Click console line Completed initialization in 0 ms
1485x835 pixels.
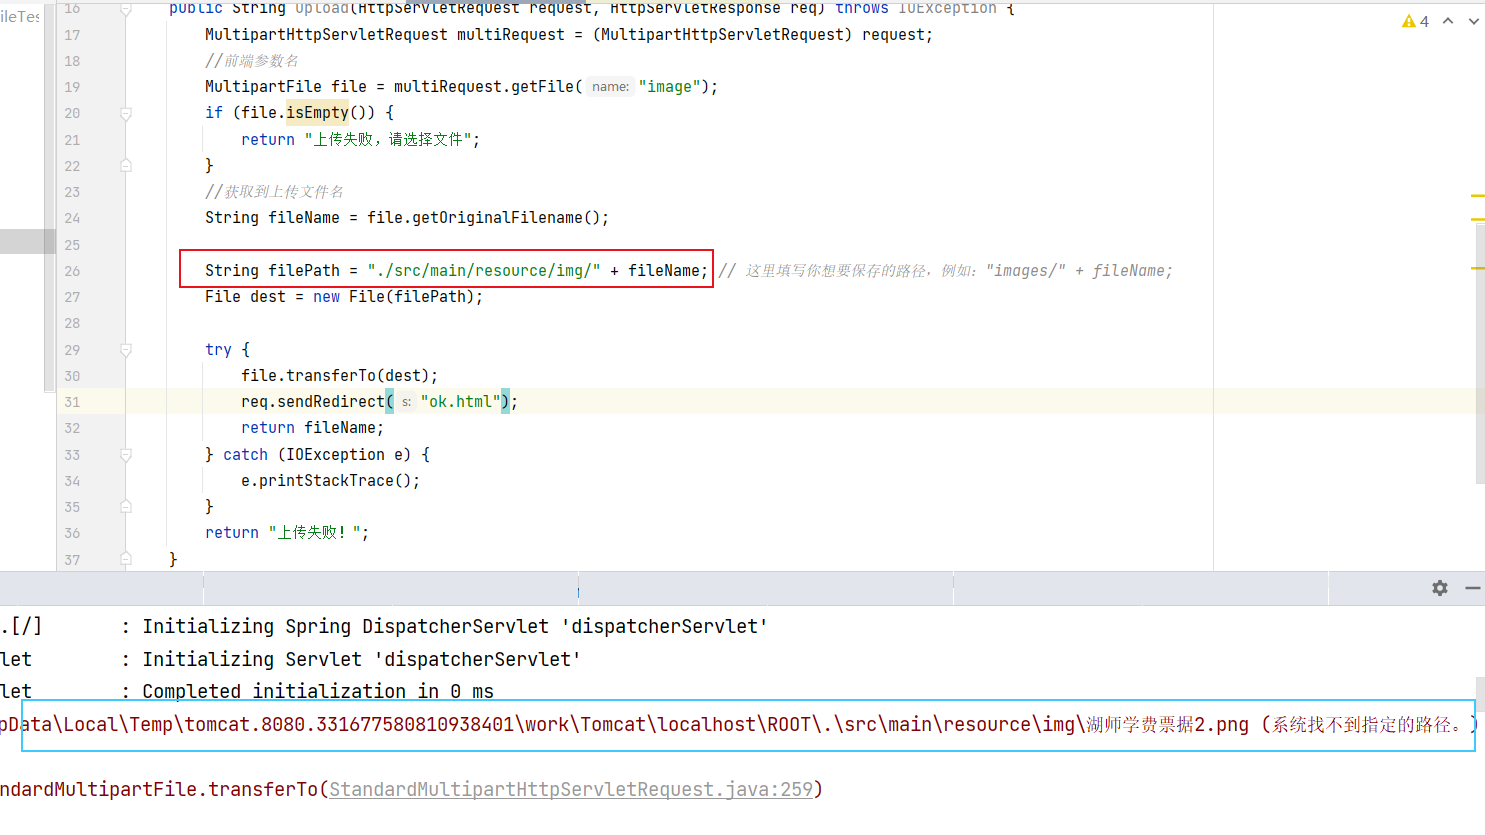pos(318,691)
